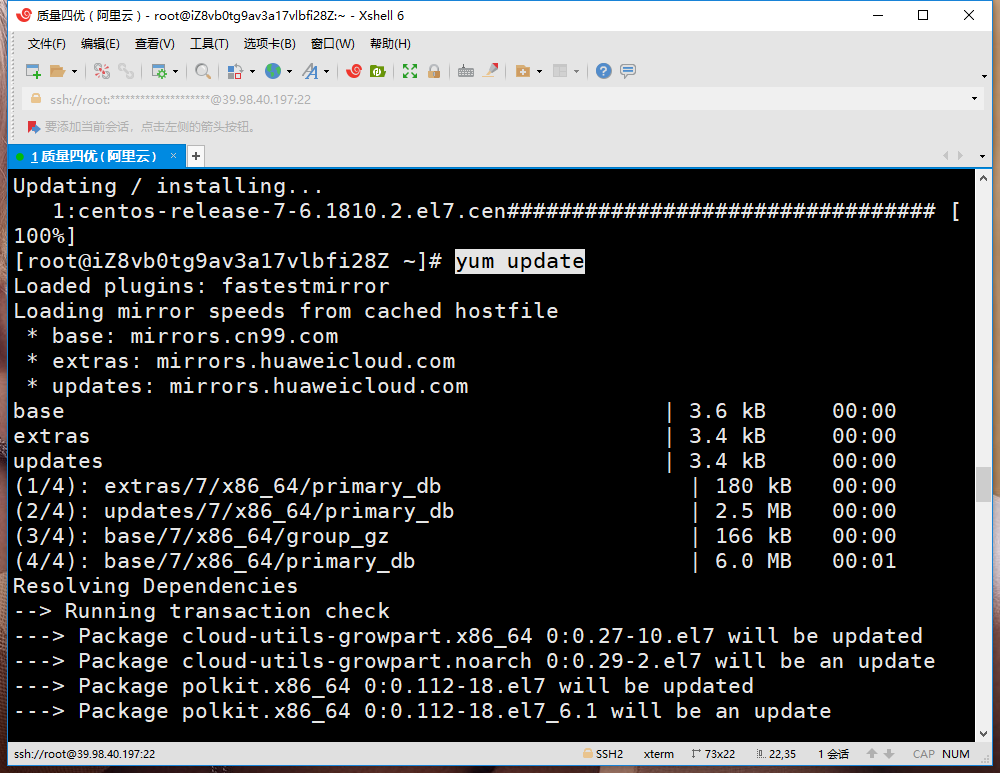Expand the globe encoding dropdown arrow

tap(289, 72)
